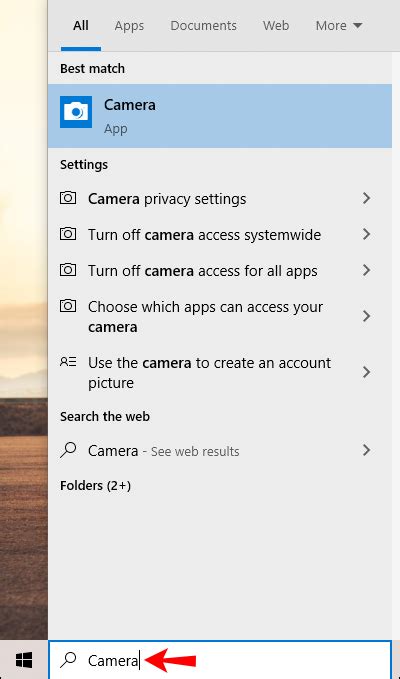Switch to the Documents tab
Screen dimensions: 400x679
pyautogui.click(x=203, y=26)
